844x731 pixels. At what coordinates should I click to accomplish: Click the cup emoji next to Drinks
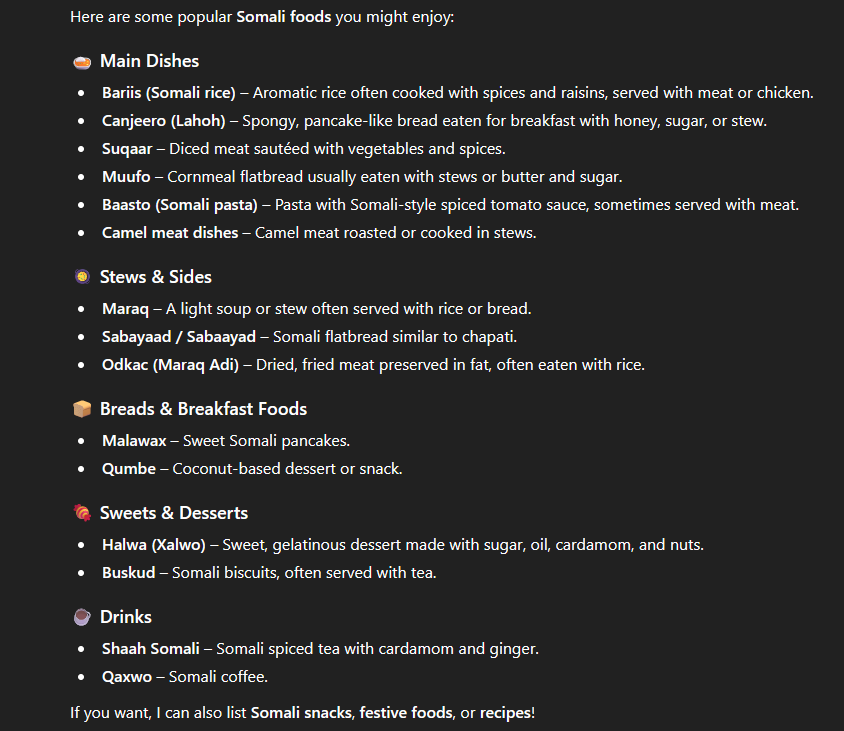coord(82,617)
